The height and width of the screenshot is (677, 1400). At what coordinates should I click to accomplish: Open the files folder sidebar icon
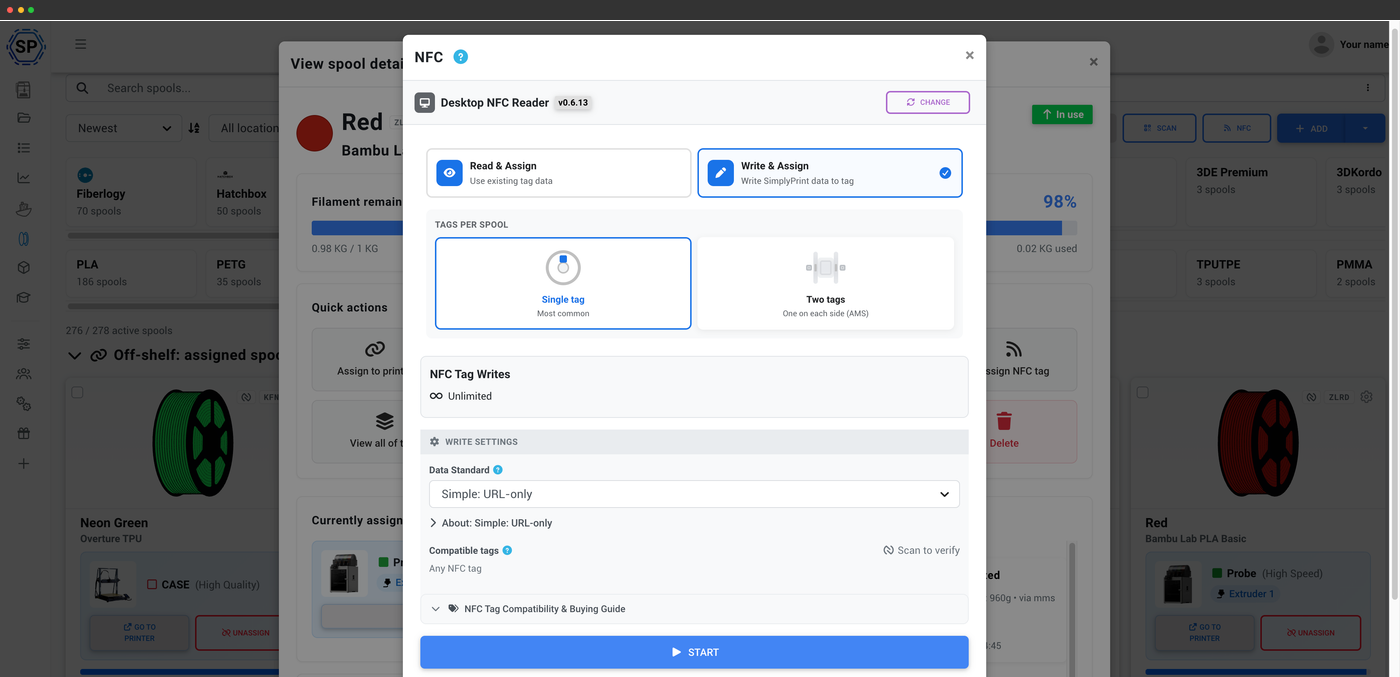click(x=24, y=118)
